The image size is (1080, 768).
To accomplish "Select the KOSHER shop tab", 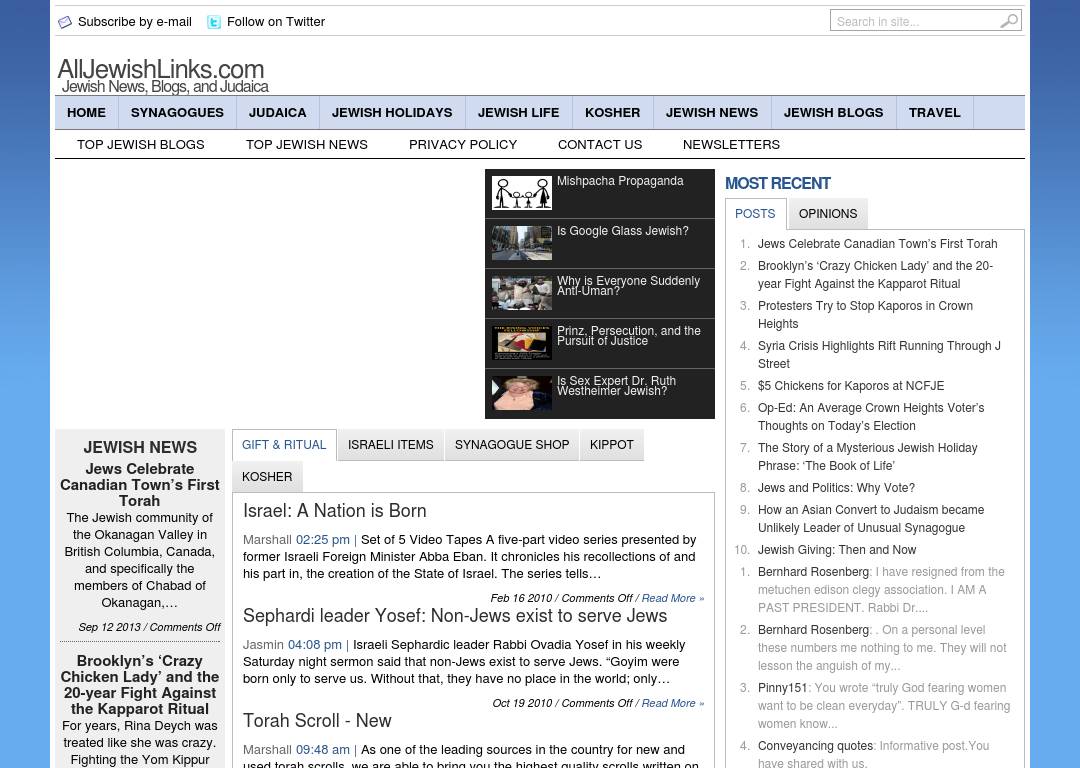I will pos(267,477).
